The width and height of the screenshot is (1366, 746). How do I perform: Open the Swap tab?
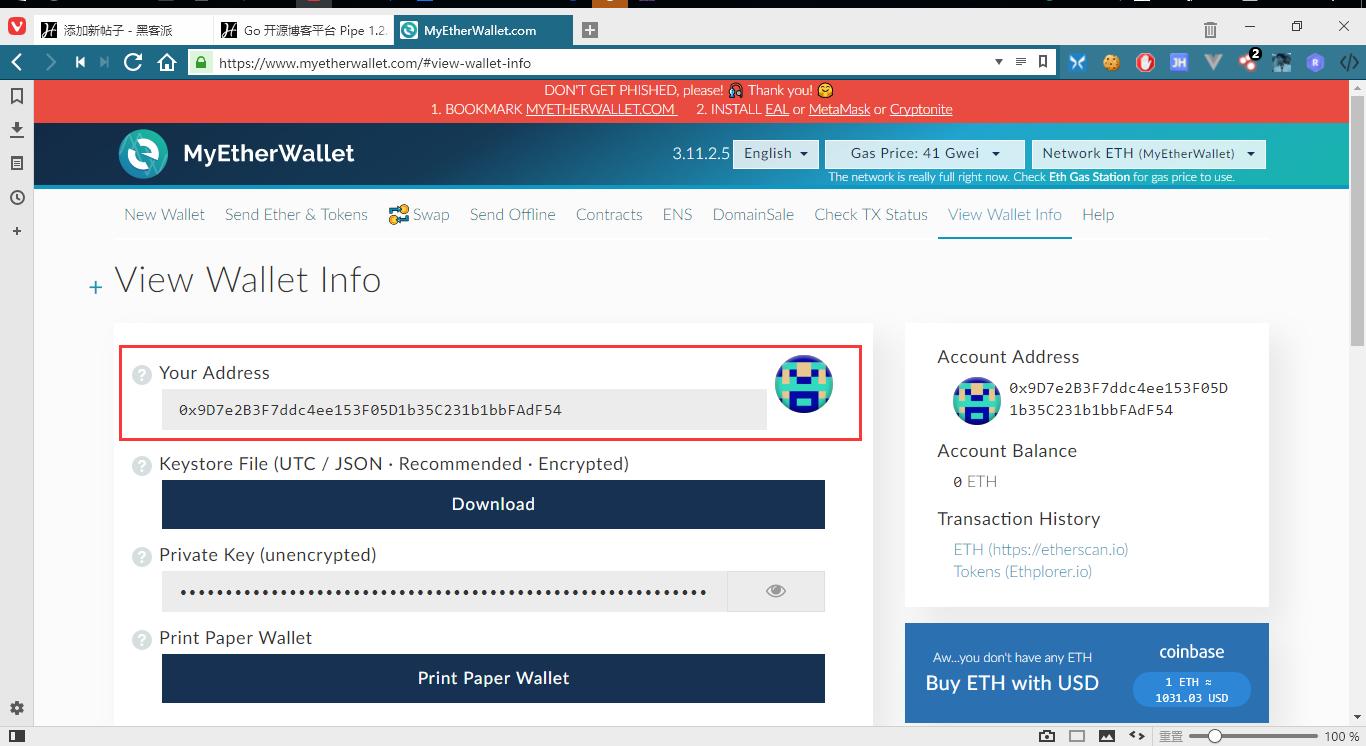[x=419, y=214]
